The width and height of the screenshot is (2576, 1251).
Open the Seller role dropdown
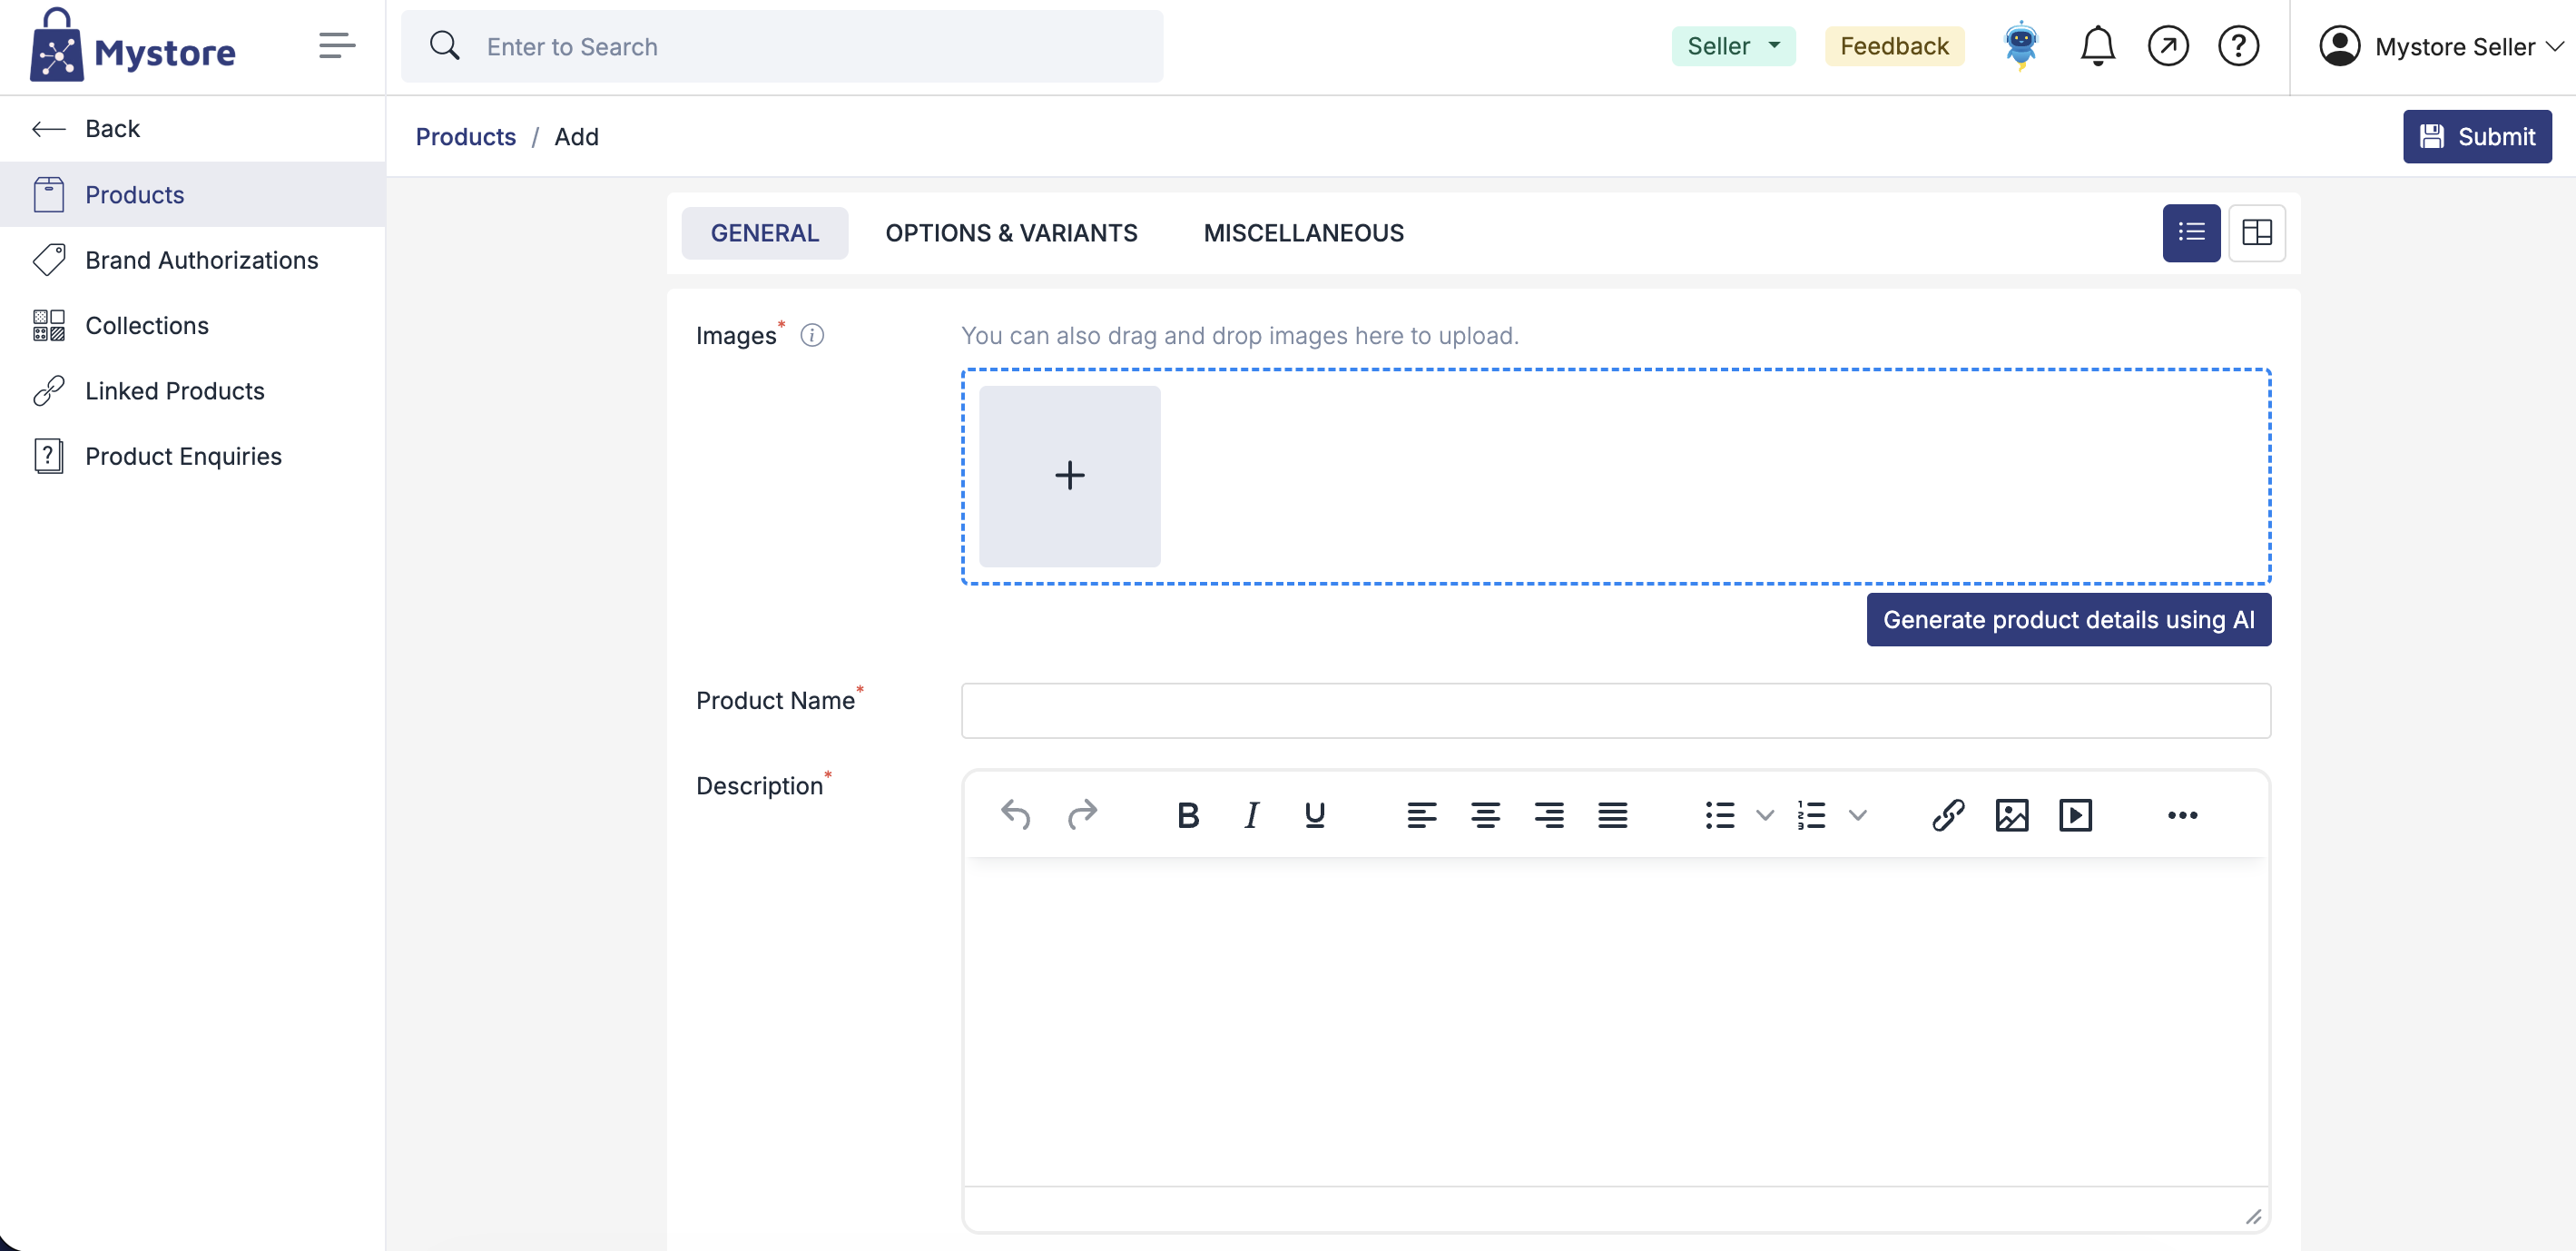[1733, 46]
